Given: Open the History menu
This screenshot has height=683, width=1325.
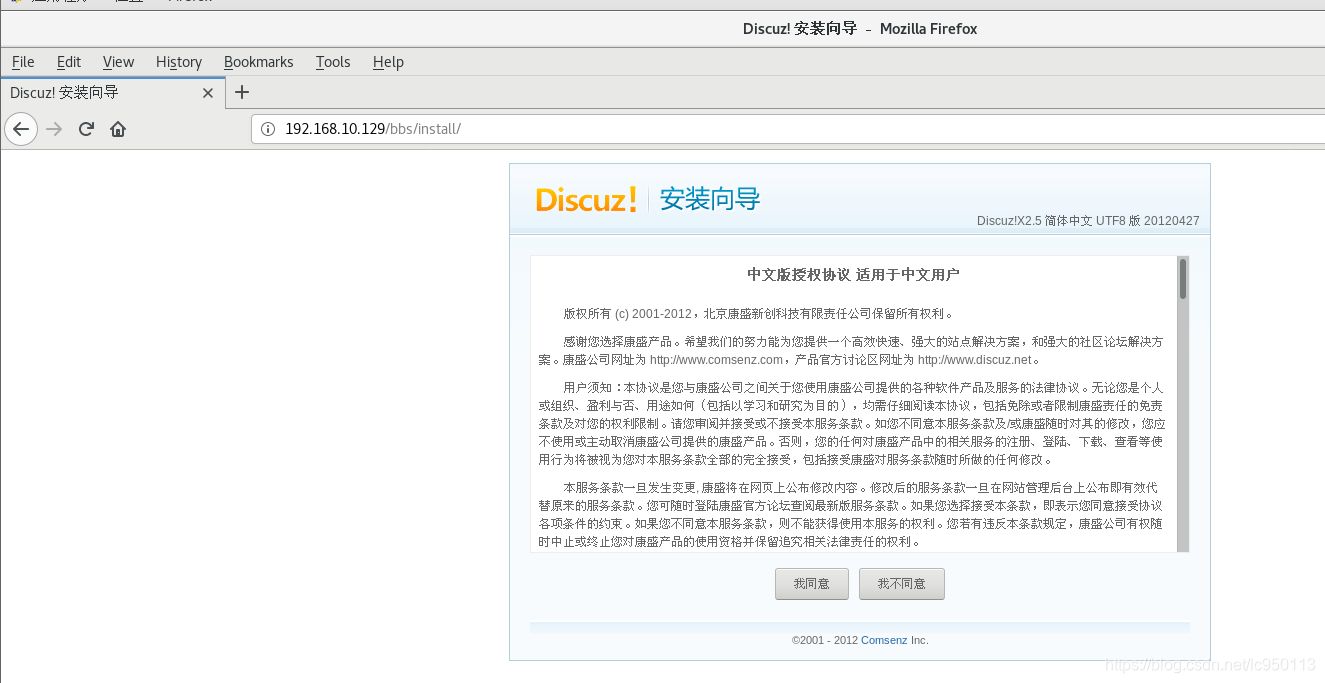Looking at the screenshot, I should pyautogui.click(x=179, y=62).
